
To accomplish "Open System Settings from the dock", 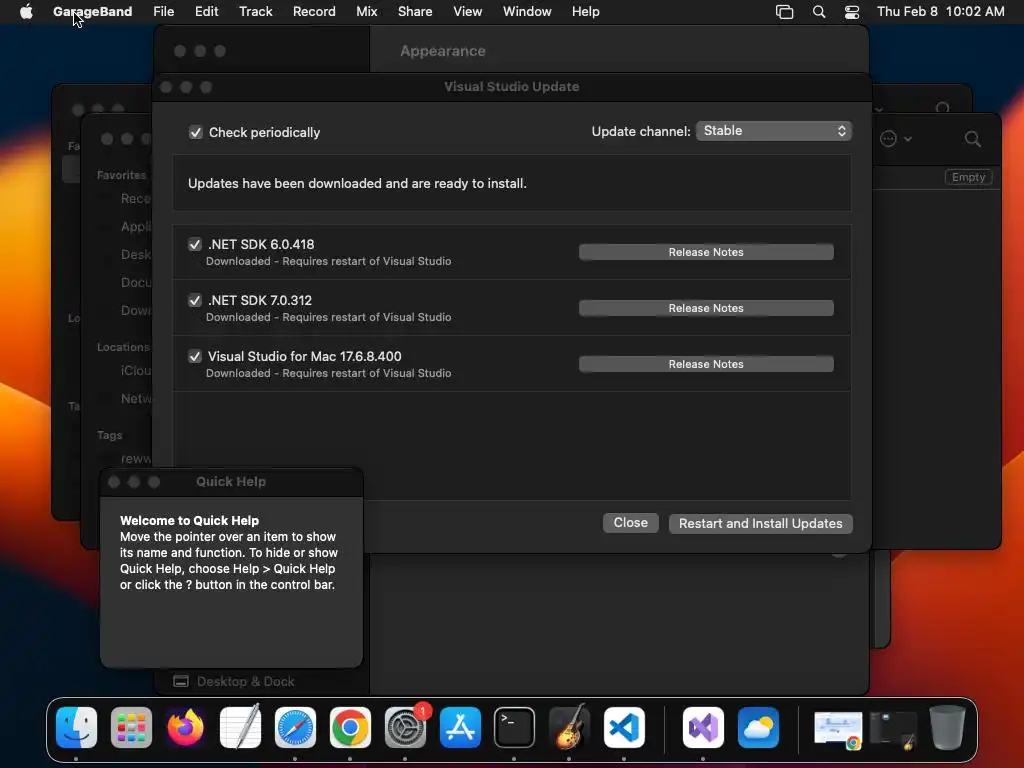I will click(405, 727).
